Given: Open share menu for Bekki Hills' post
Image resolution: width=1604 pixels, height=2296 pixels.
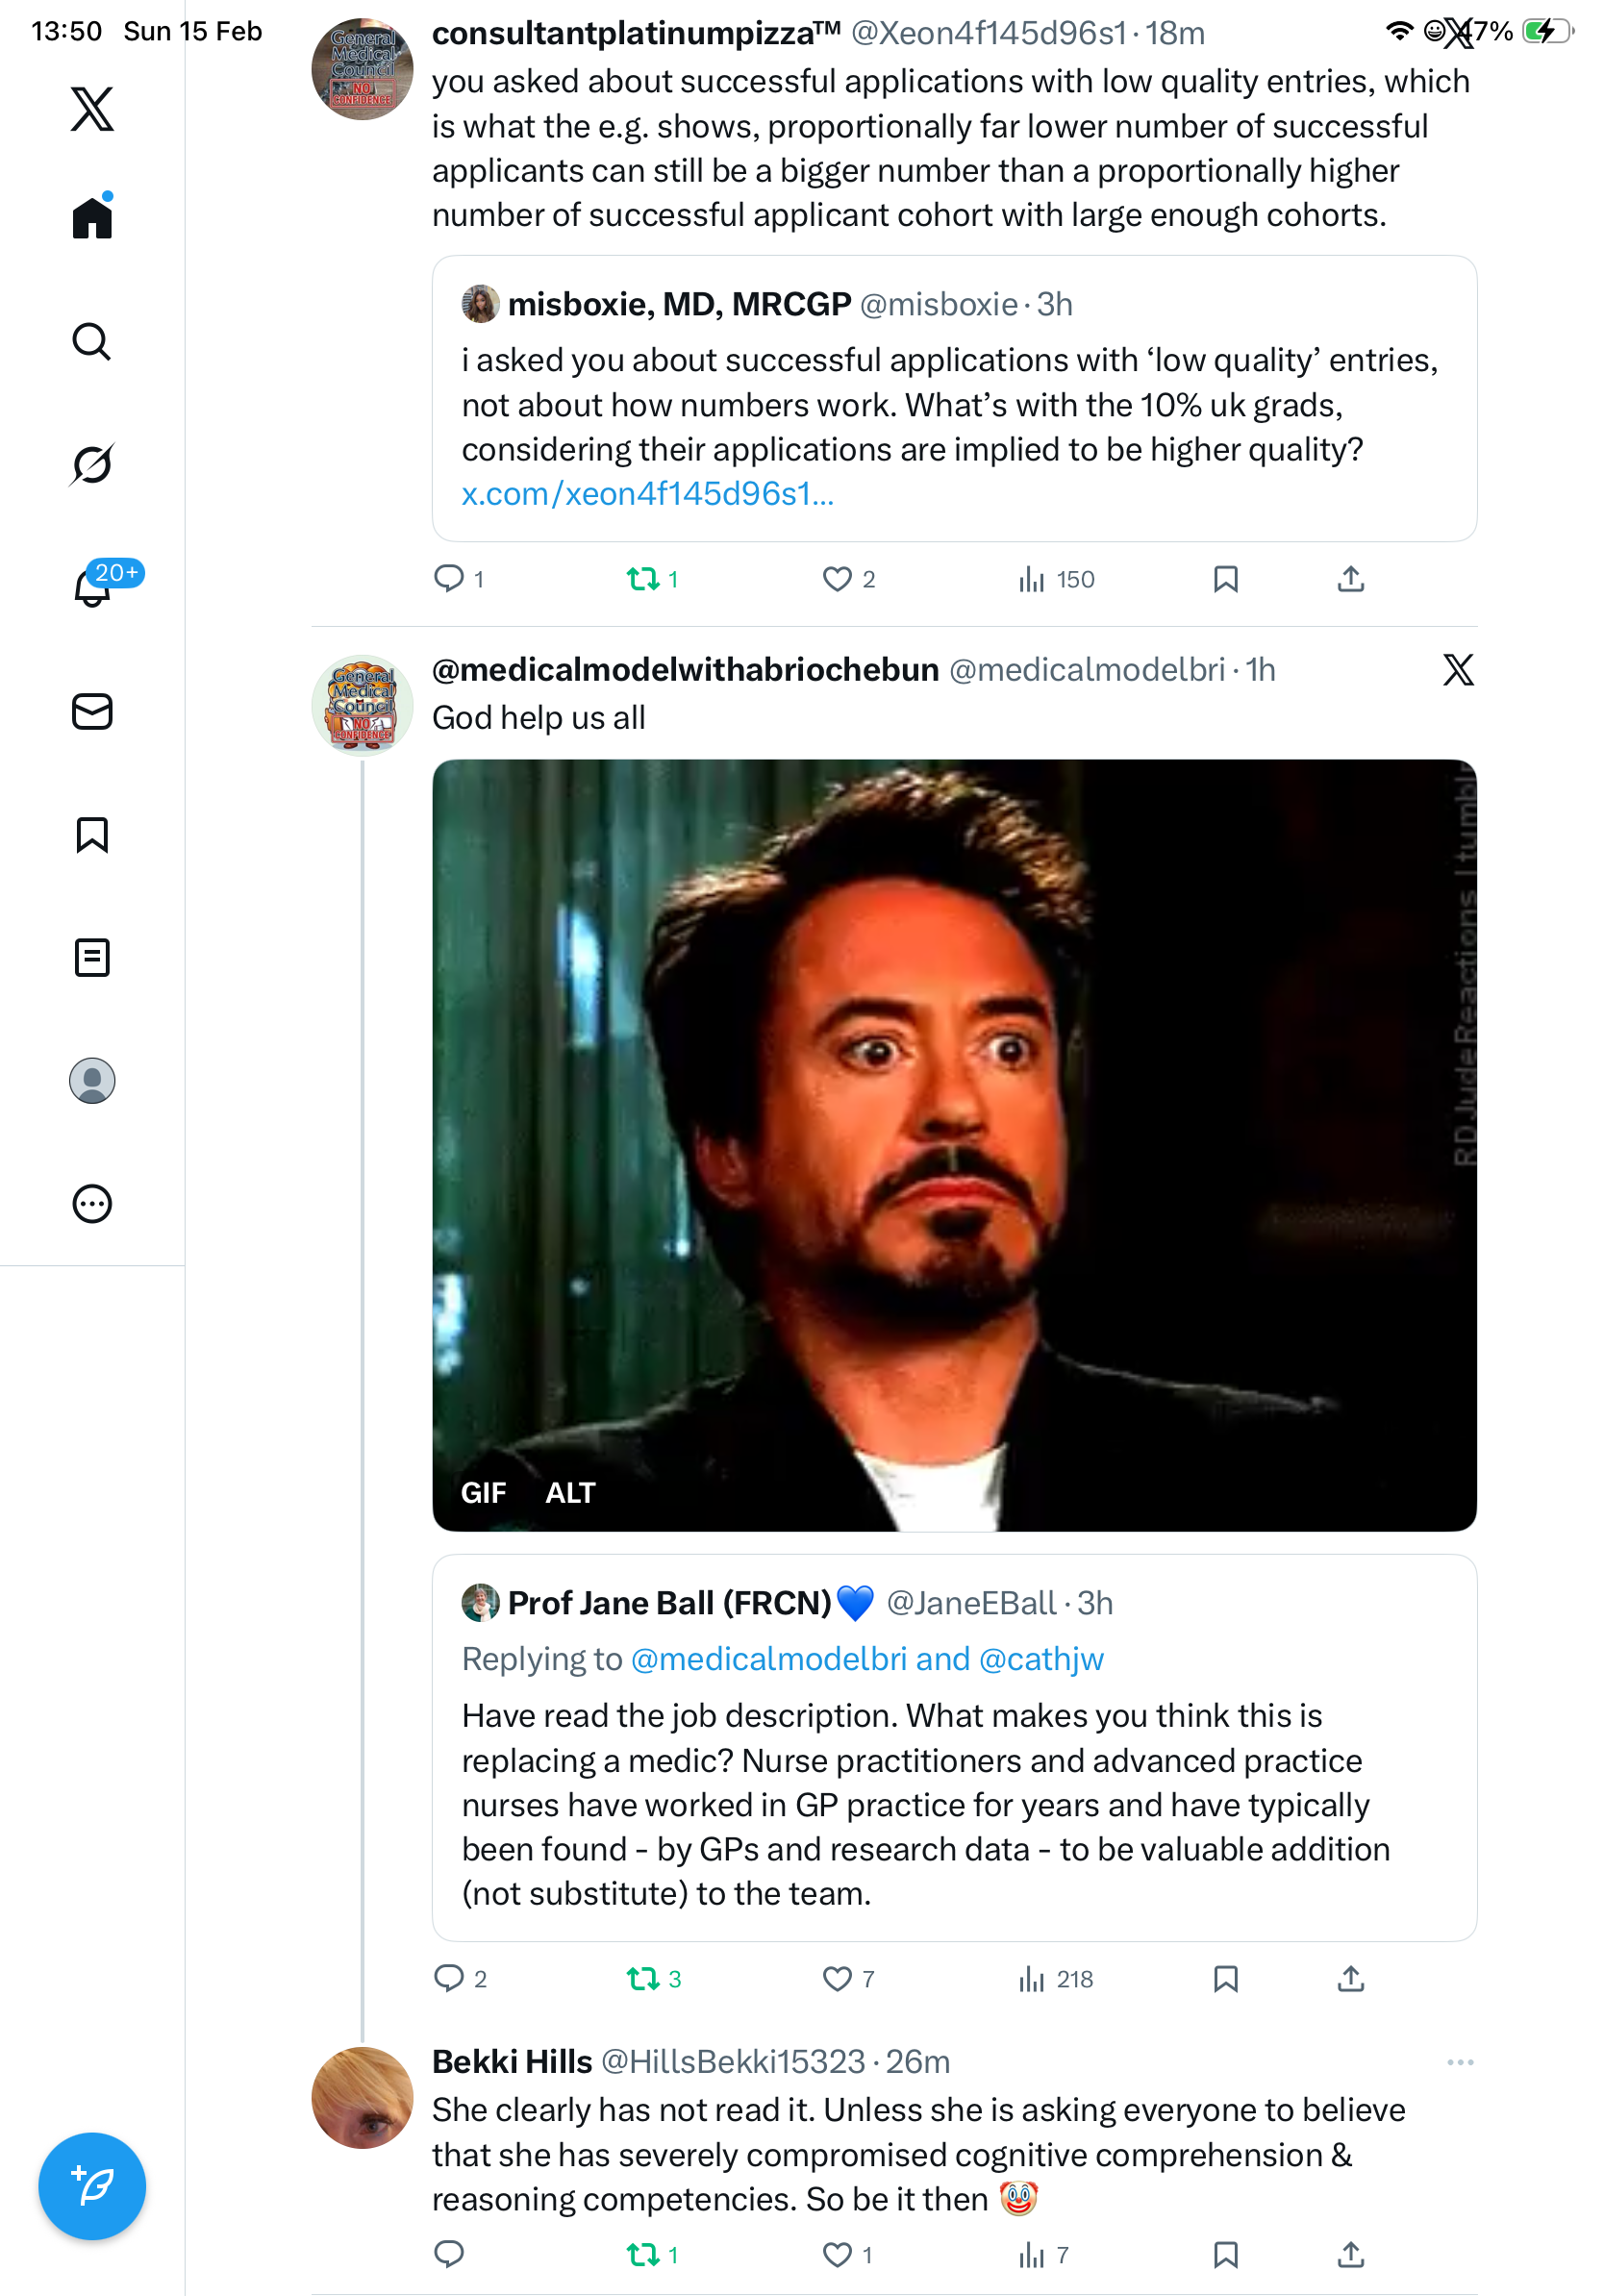Looking at the screenshot, I should pos(1351,2255).
